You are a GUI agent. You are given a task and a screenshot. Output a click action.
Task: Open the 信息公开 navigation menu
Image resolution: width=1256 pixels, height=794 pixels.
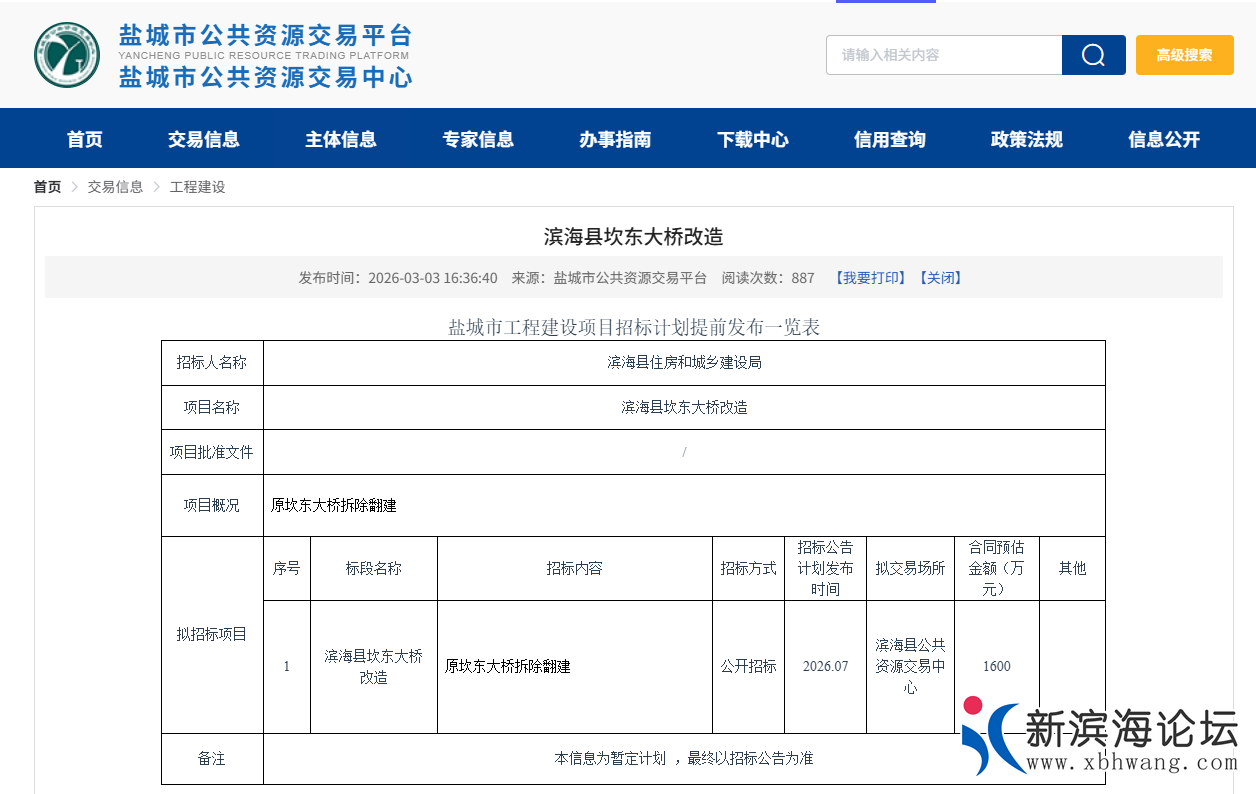(x=1164, y=140)
